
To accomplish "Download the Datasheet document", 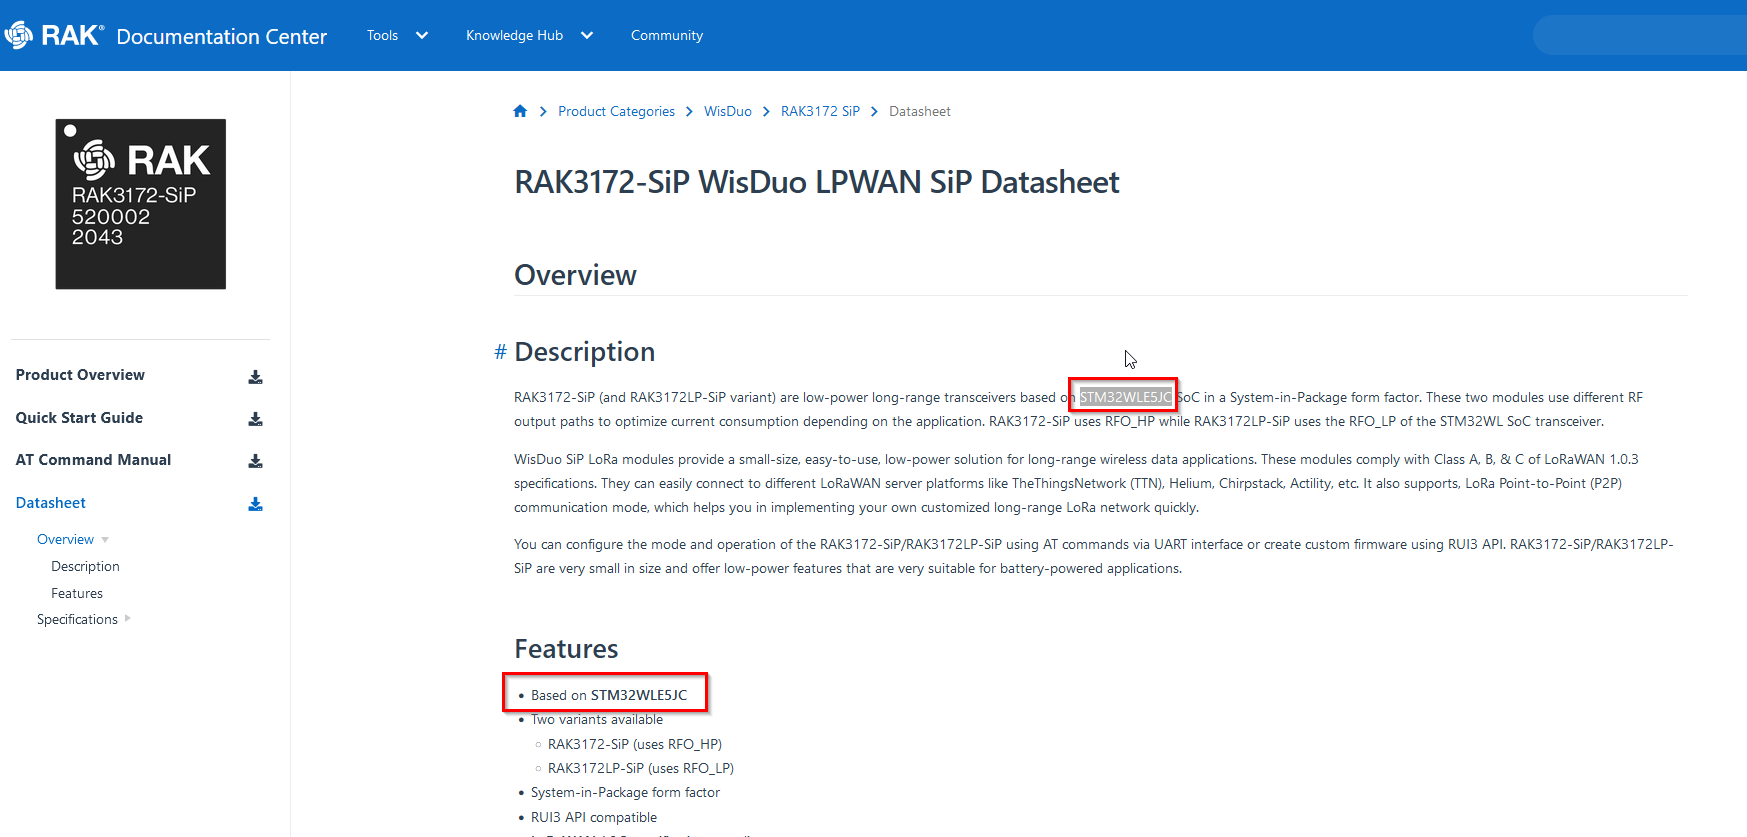I will click(x=255, y=504).
